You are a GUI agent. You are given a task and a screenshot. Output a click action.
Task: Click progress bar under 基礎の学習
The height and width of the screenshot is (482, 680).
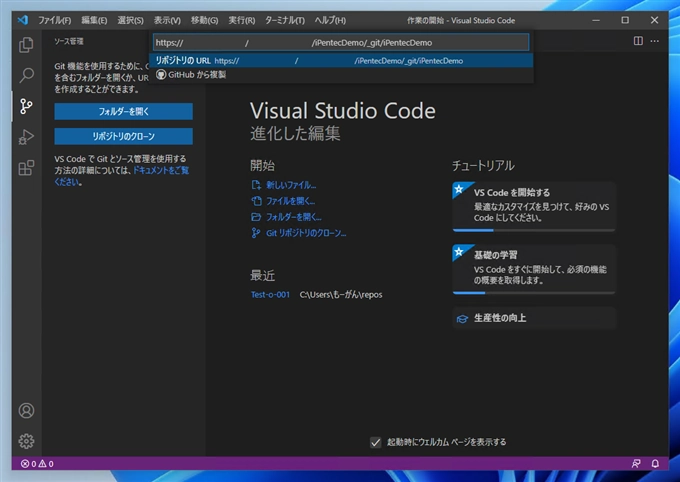click(534, 293)
